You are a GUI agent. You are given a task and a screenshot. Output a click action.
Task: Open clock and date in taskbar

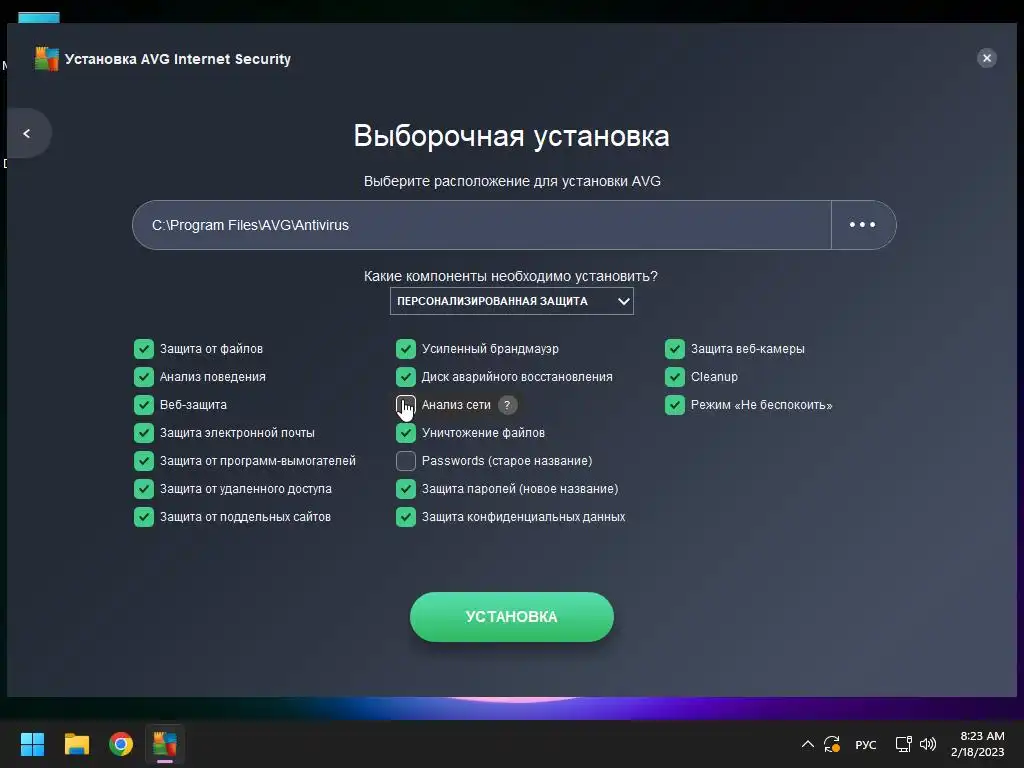click(x=978, y=744)
